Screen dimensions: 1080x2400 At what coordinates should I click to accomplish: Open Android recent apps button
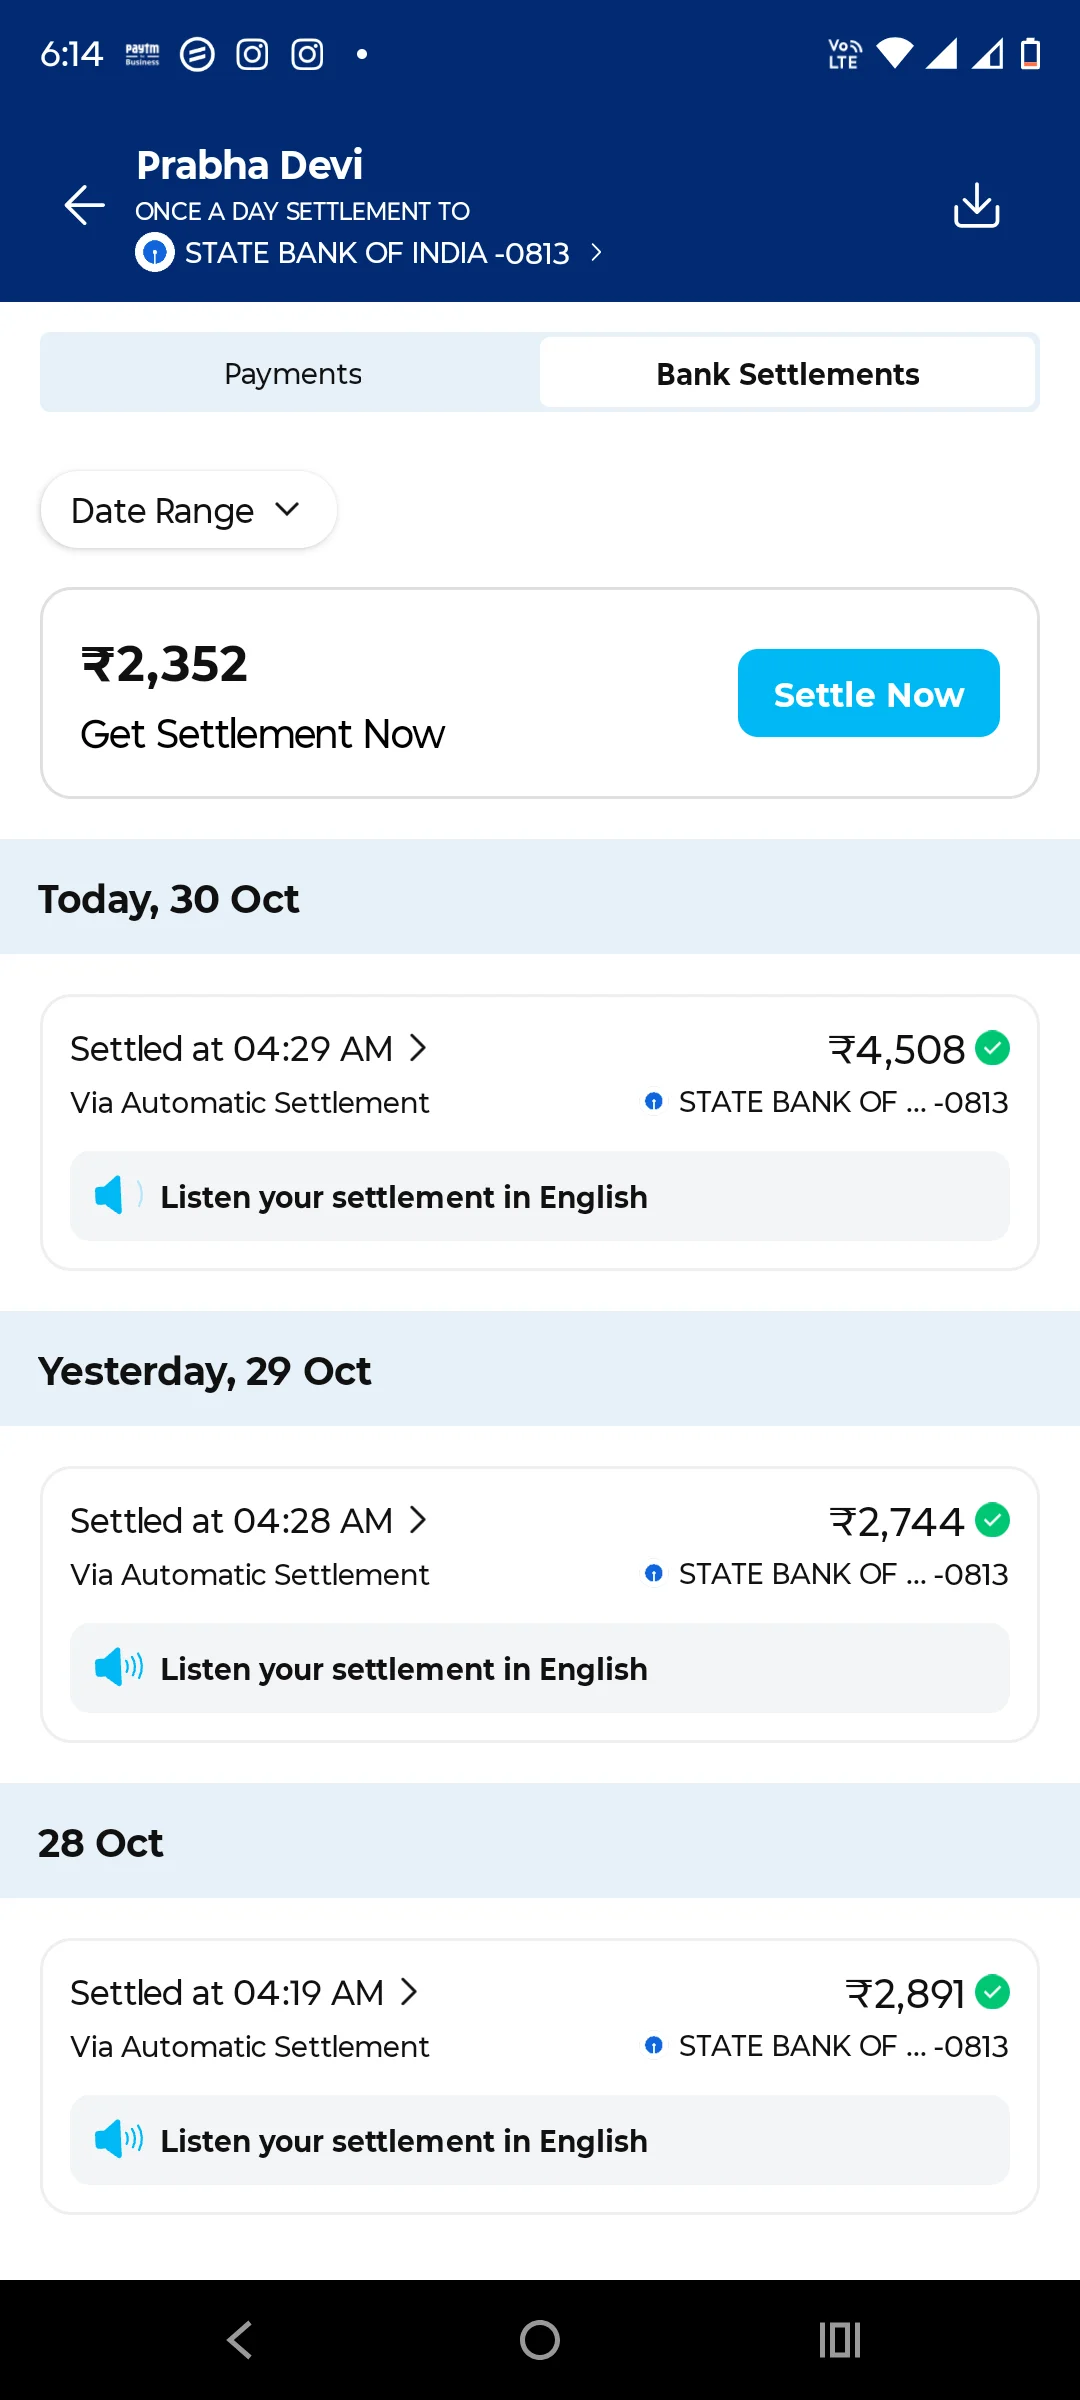tap(839, 2340)
